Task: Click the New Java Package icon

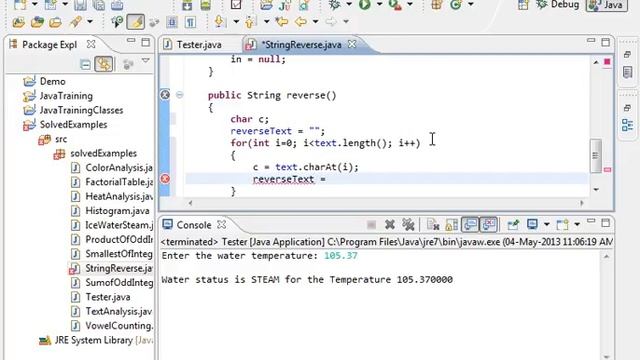Action: pos(437,4)
